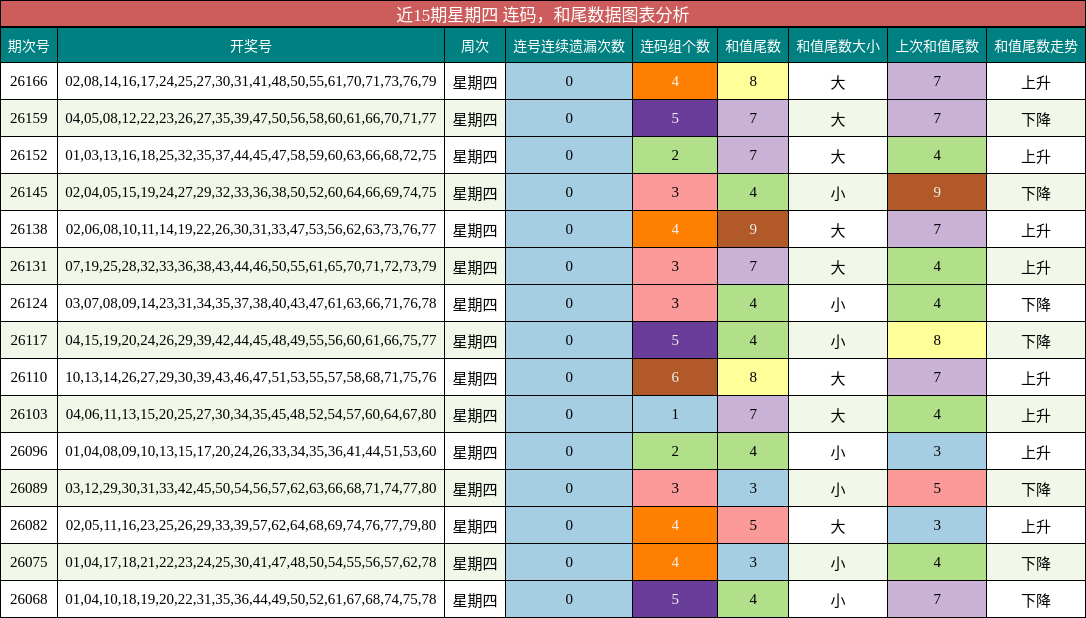Click draw numbers starting 01,04,17,18,21 for 26075

tap(251, 563)
